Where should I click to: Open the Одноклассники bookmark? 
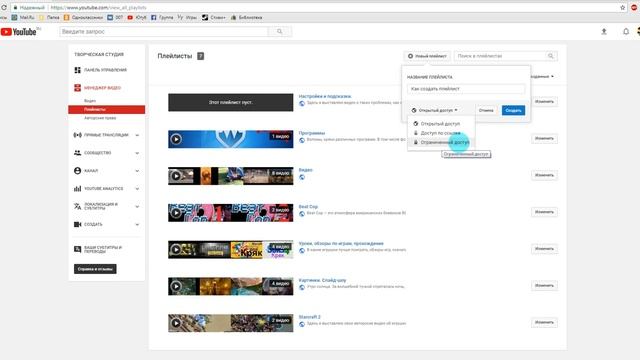[83, 18]
